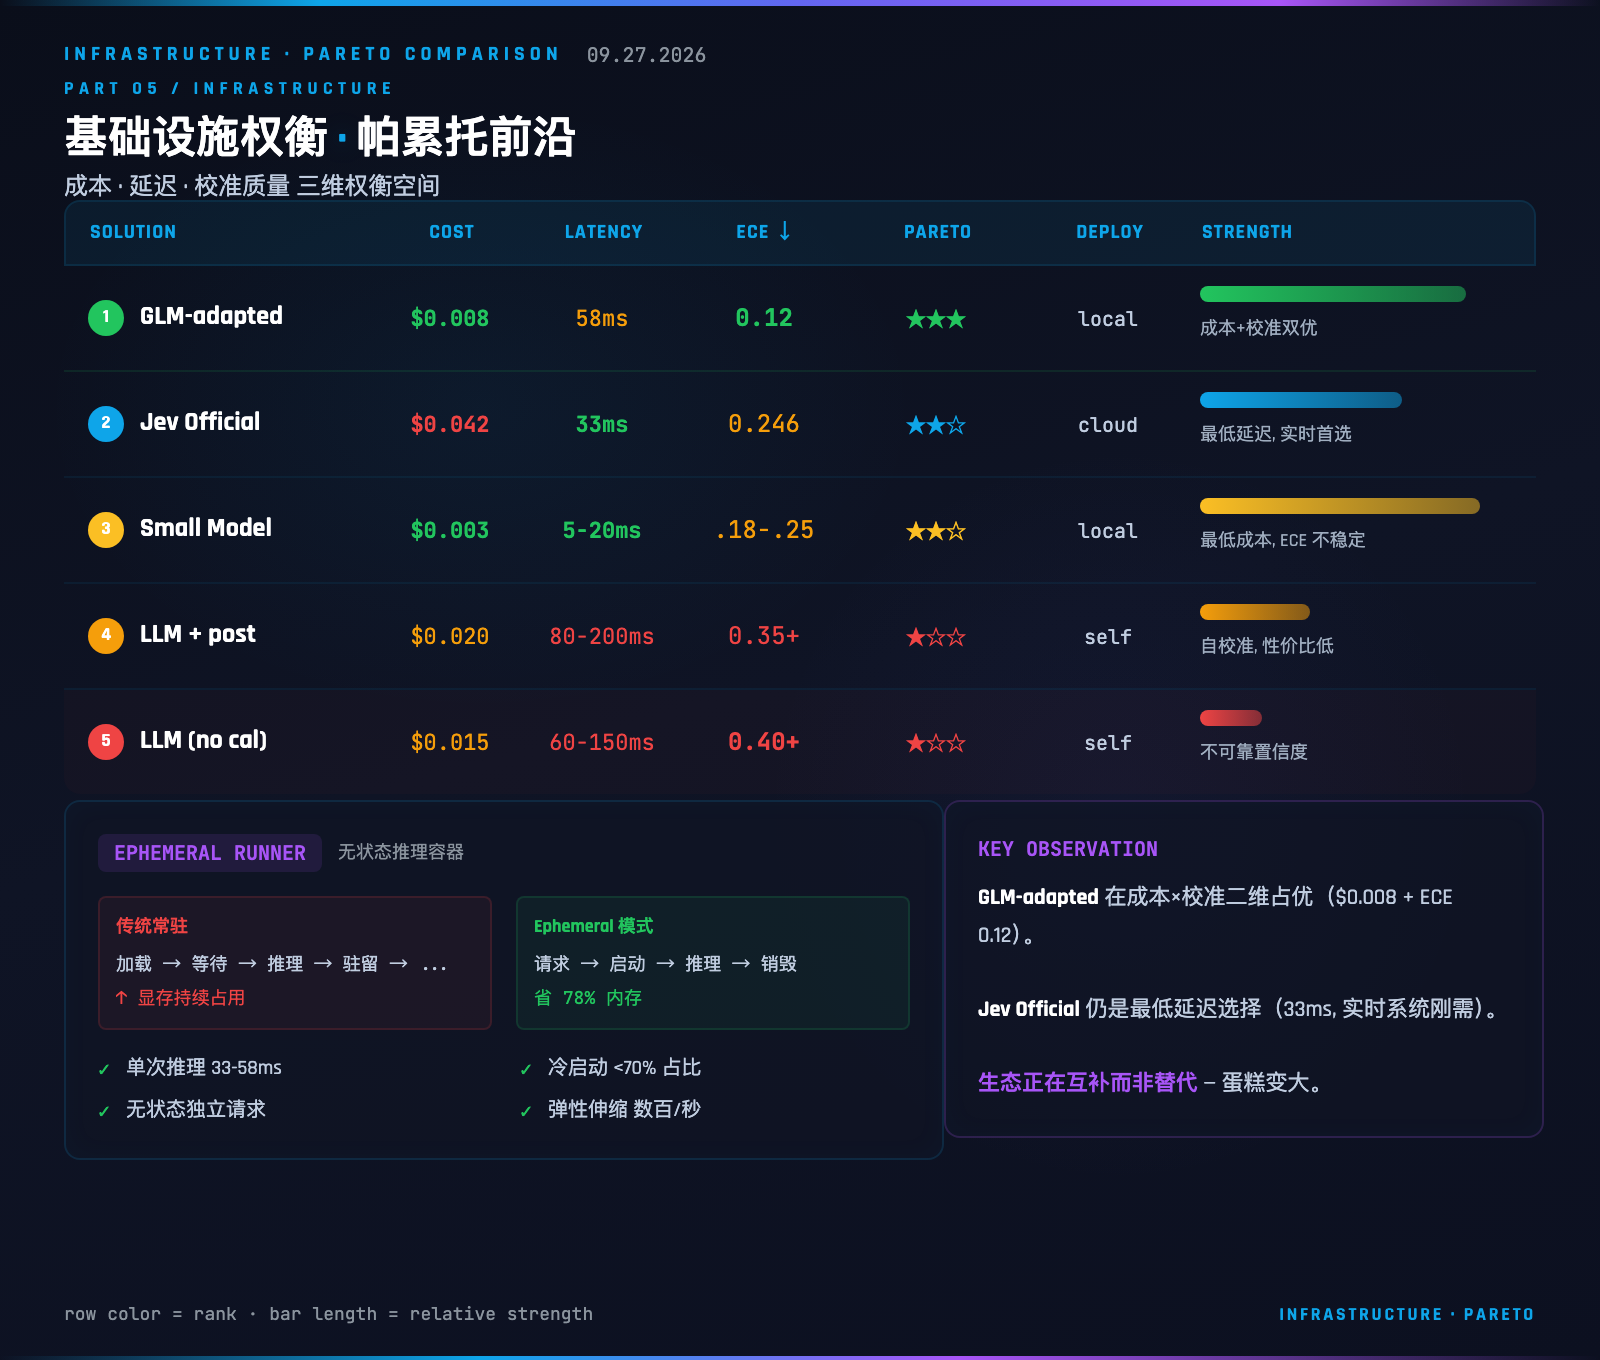This screenshot has height=1360, width=1600.
Task: Click the KEY OBSERVATION heading
Action: pyautogui.click(x=1068, y=849)
